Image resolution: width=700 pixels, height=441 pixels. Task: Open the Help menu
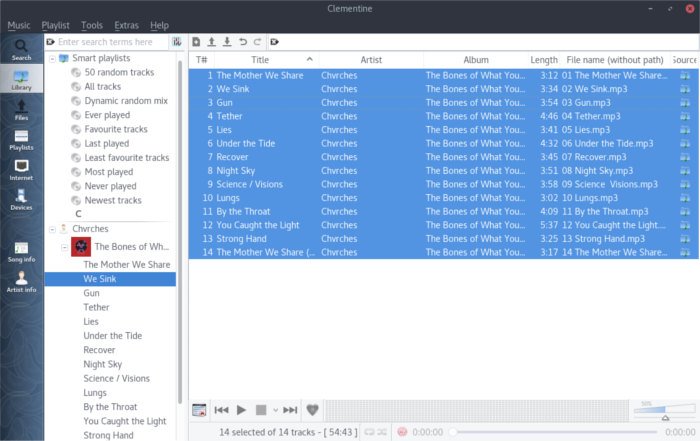[159, 25]
